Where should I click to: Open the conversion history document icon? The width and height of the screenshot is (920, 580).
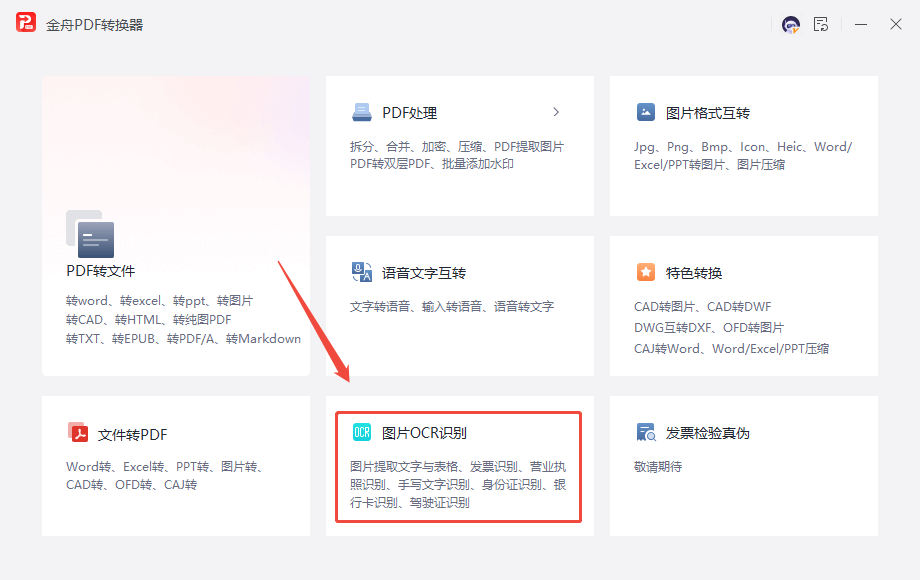click(x=821, y=24)
